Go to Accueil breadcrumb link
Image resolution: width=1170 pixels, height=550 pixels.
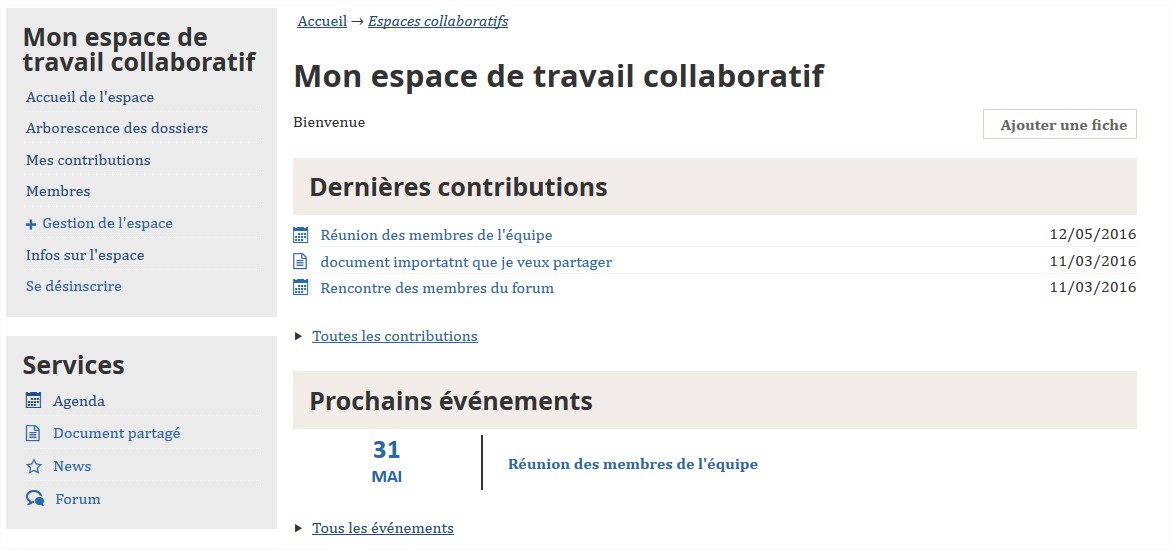(322, 21)
